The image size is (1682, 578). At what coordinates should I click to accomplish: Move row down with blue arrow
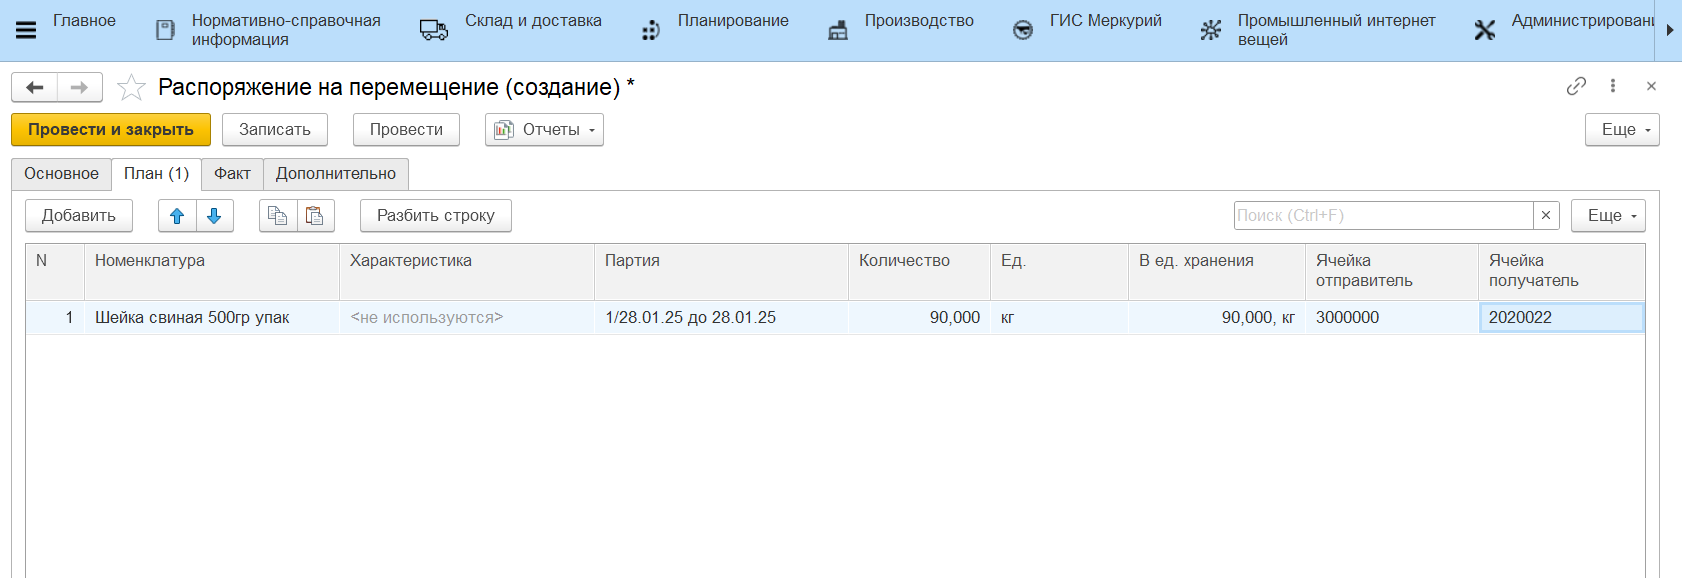[214, 216]
